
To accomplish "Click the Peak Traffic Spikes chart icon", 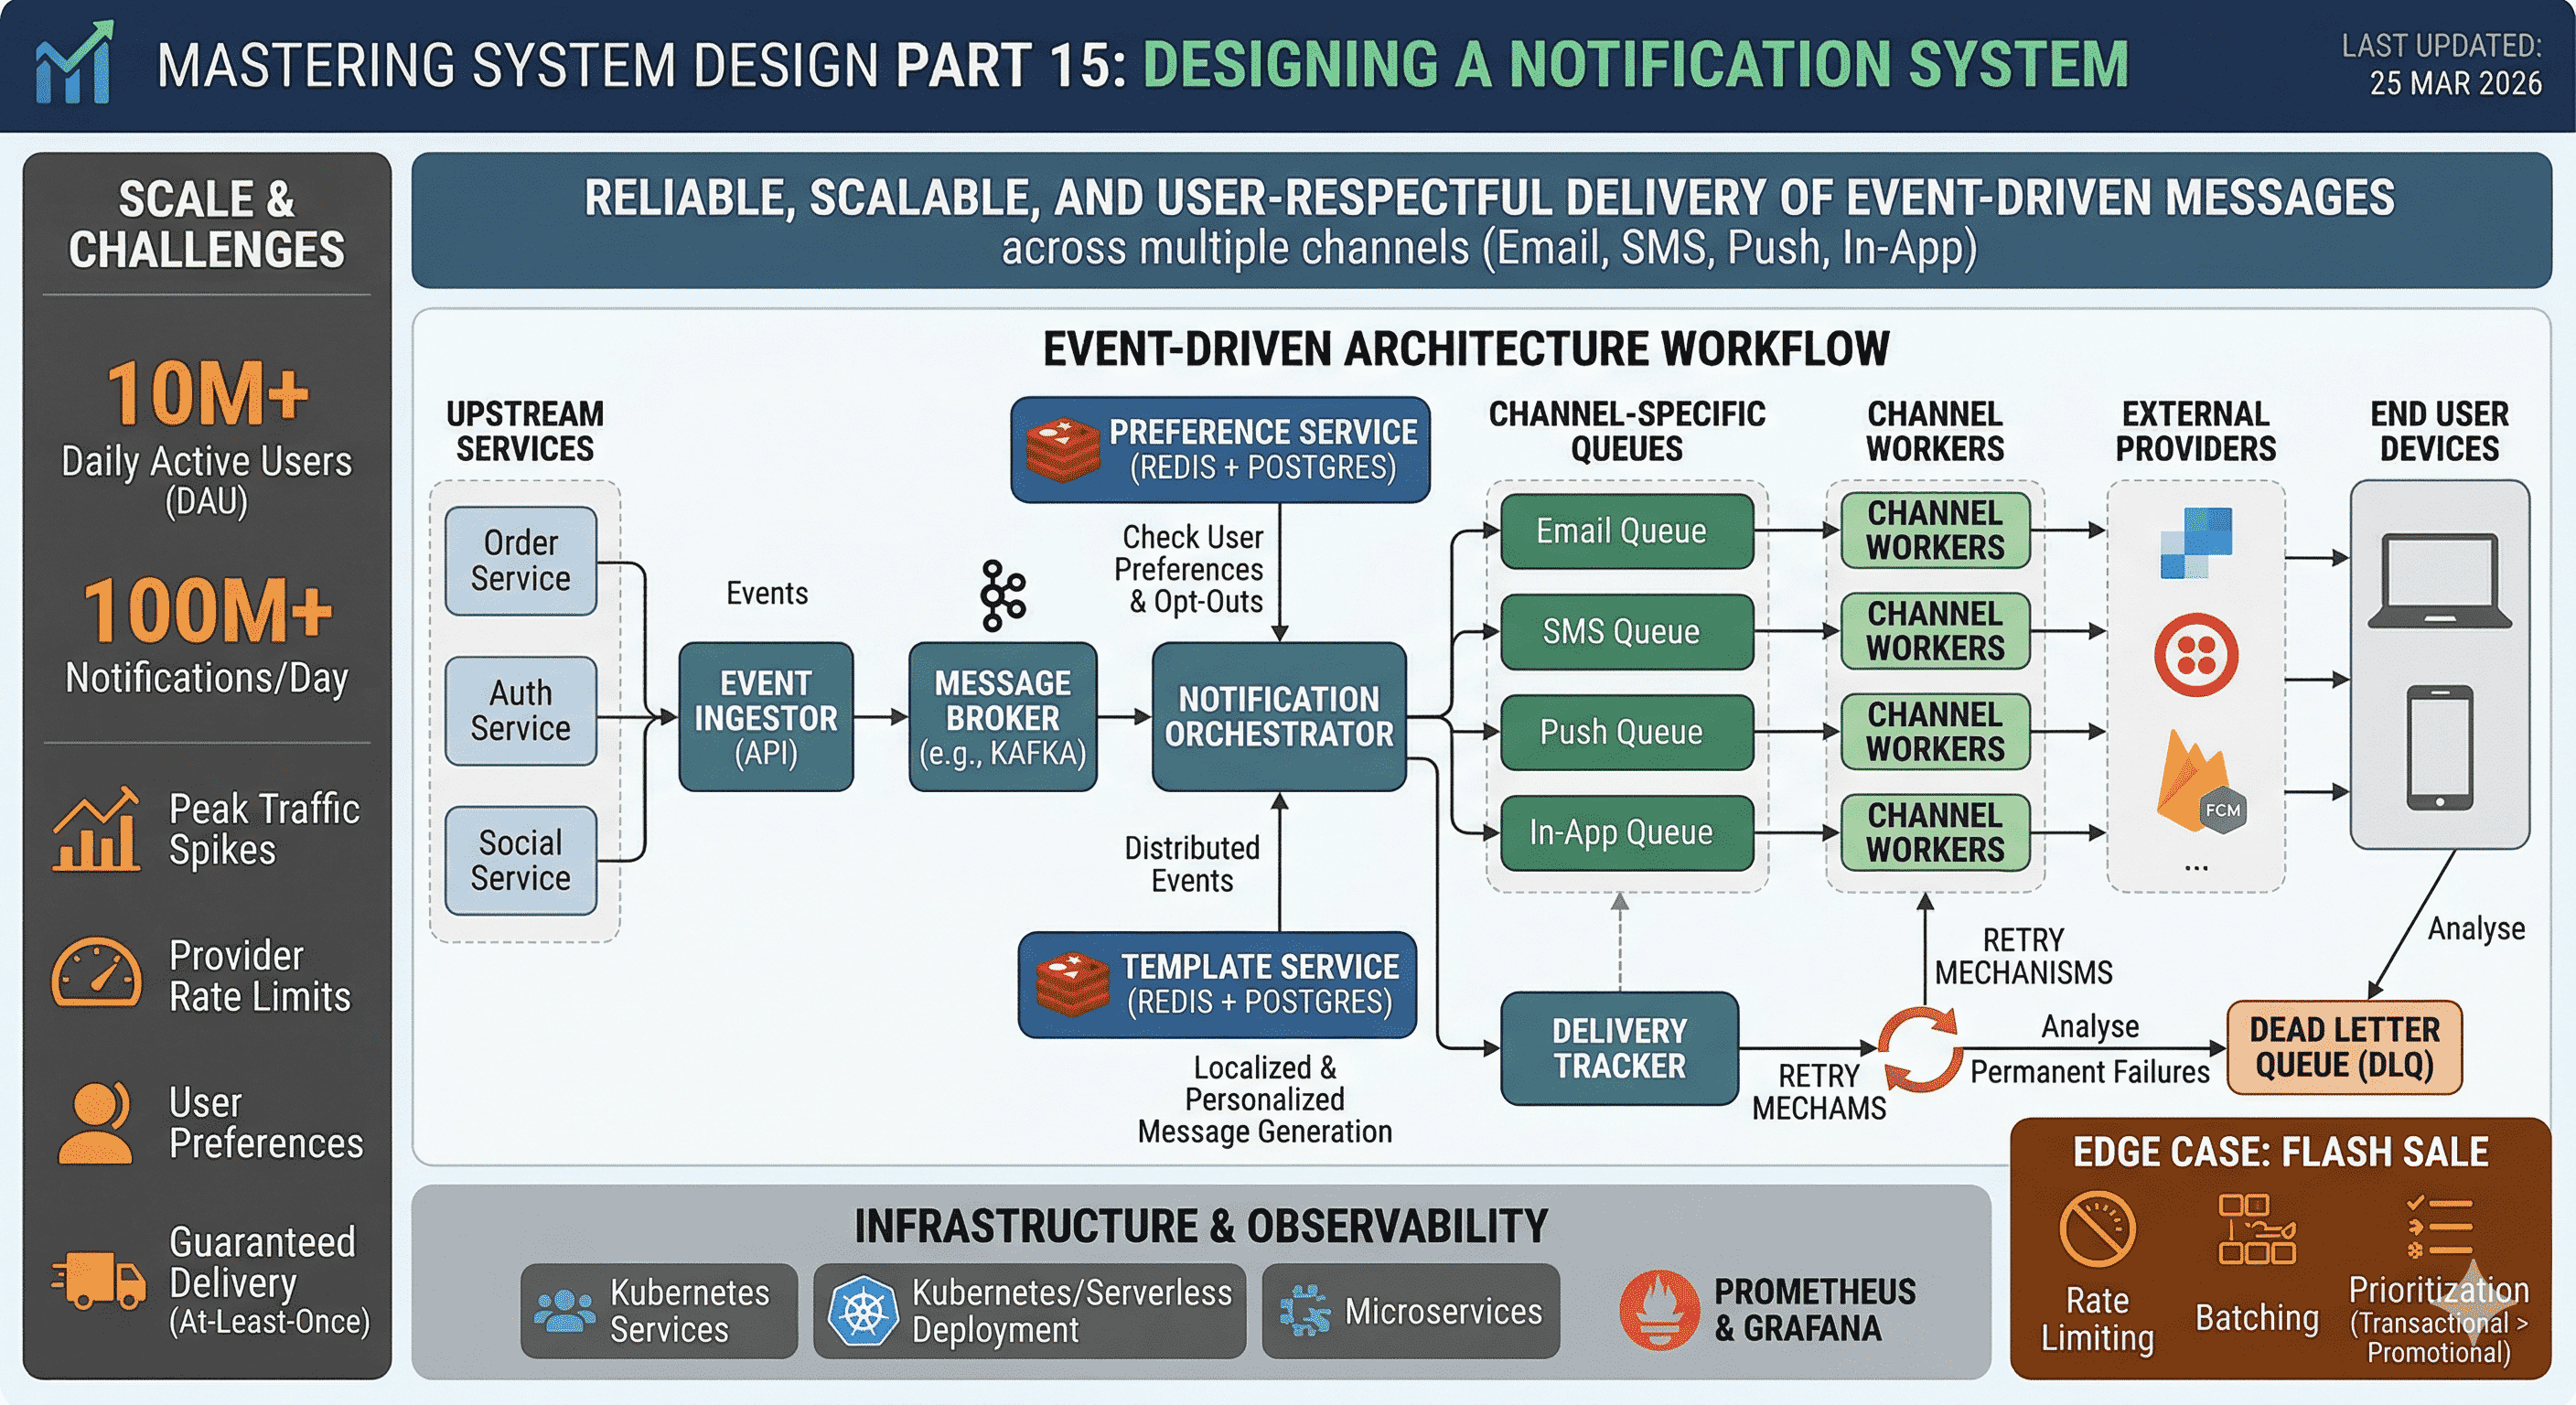I will [96, 829].
